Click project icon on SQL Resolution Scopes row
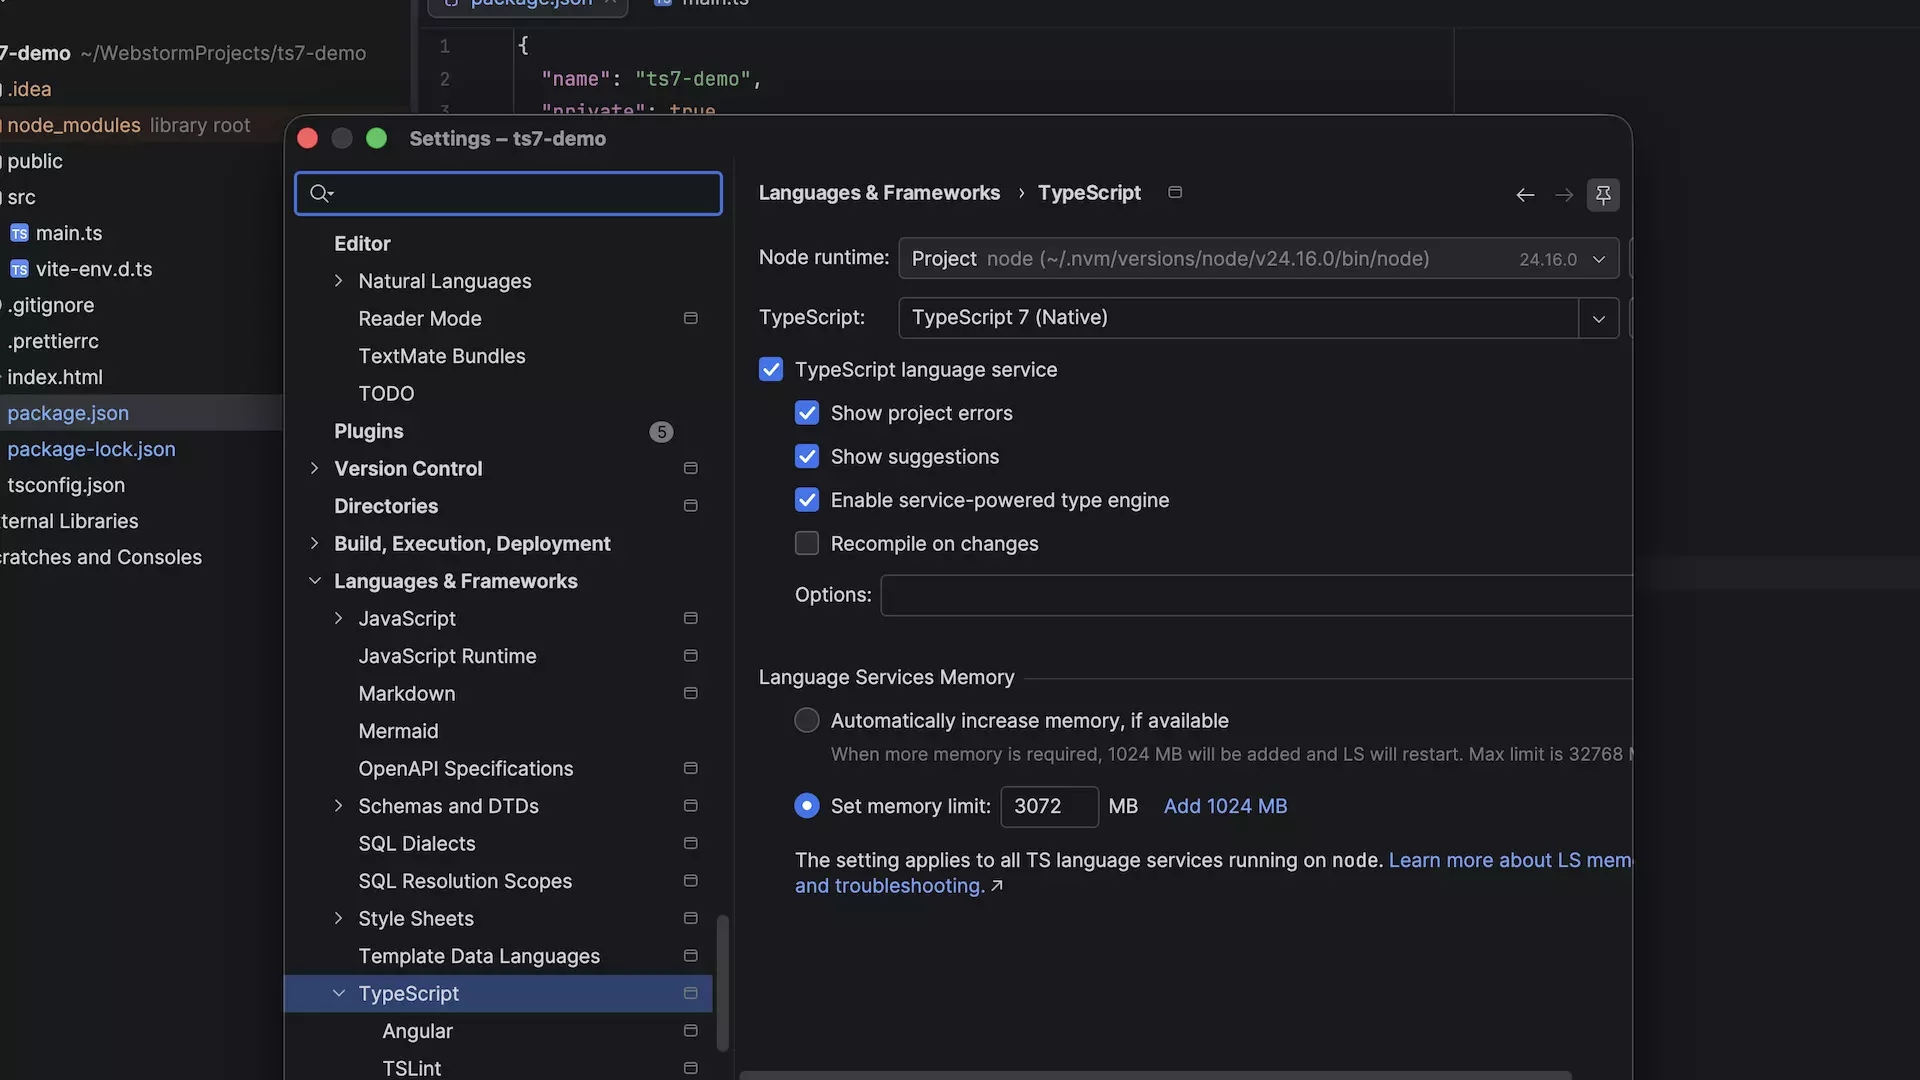 click(x=690, y=881)
